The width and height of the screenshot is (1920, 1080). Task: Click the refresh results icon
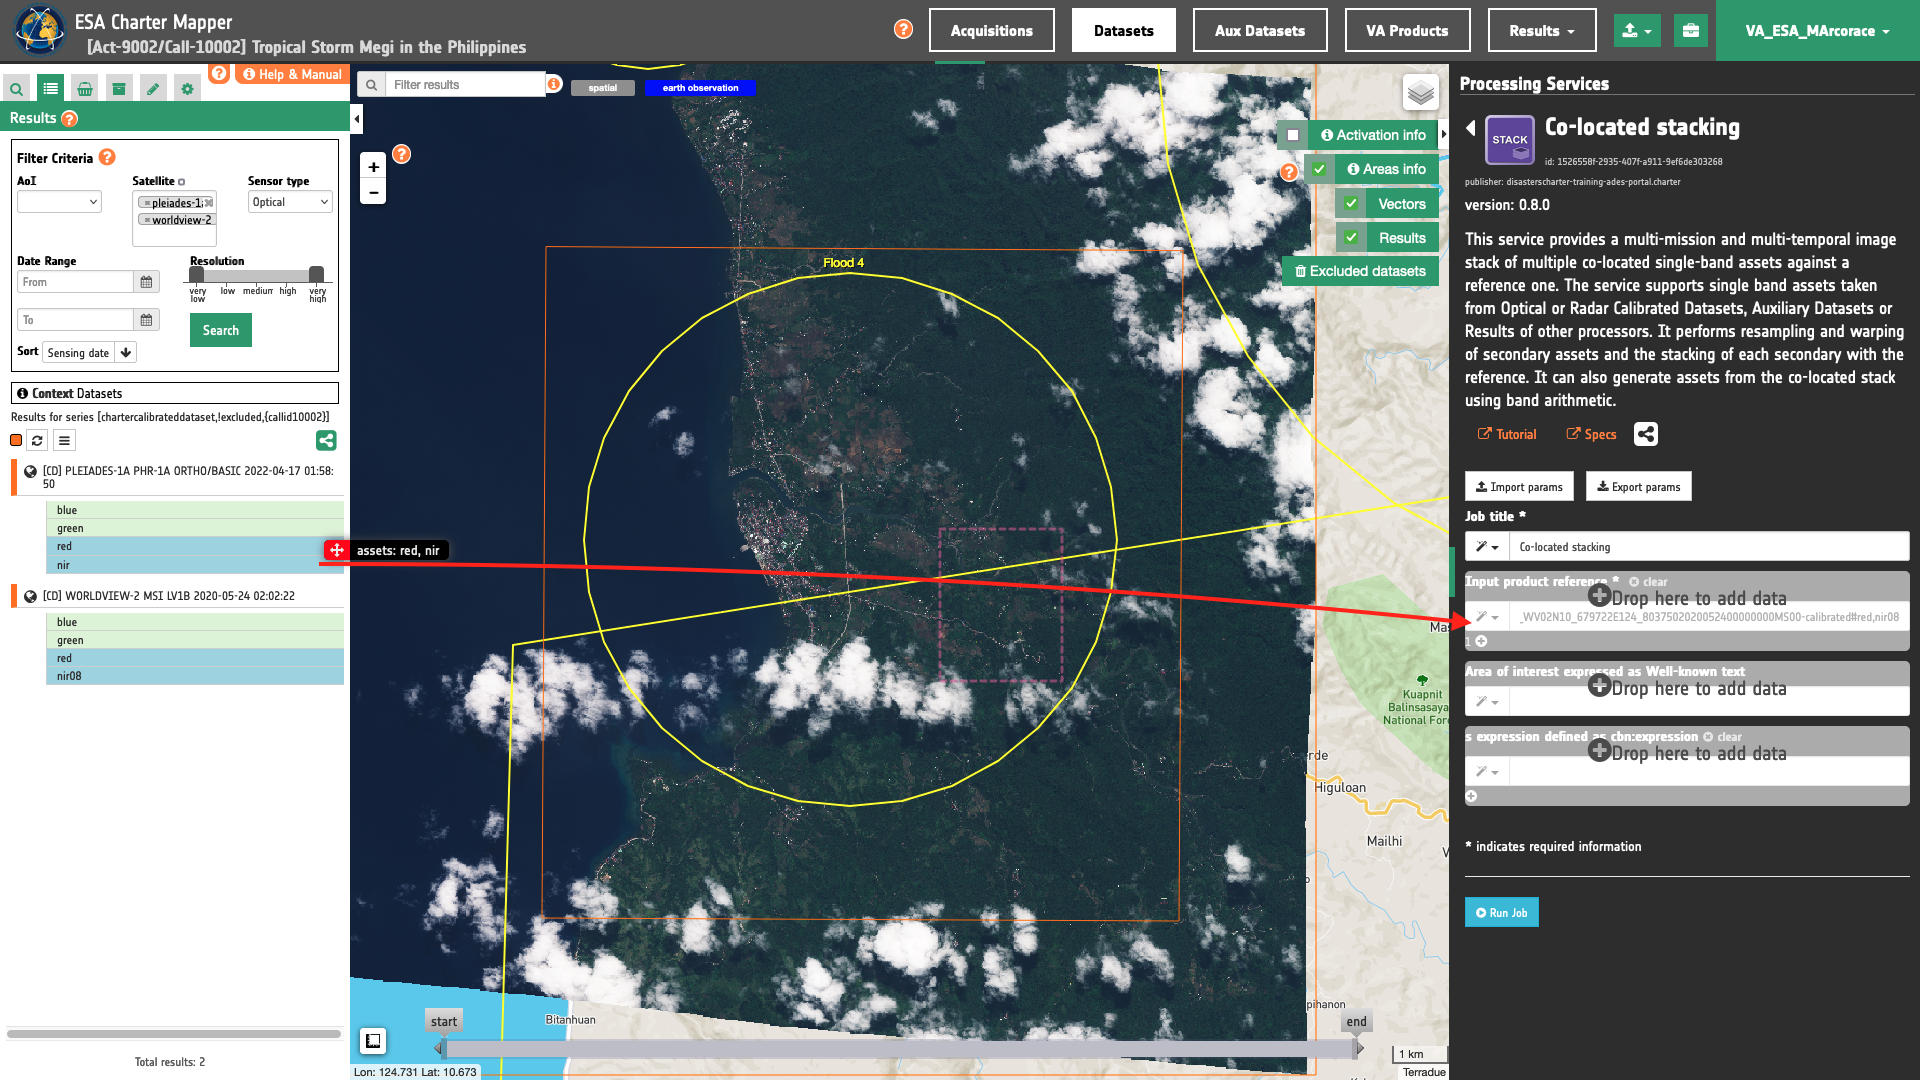[x=37, y=440]
